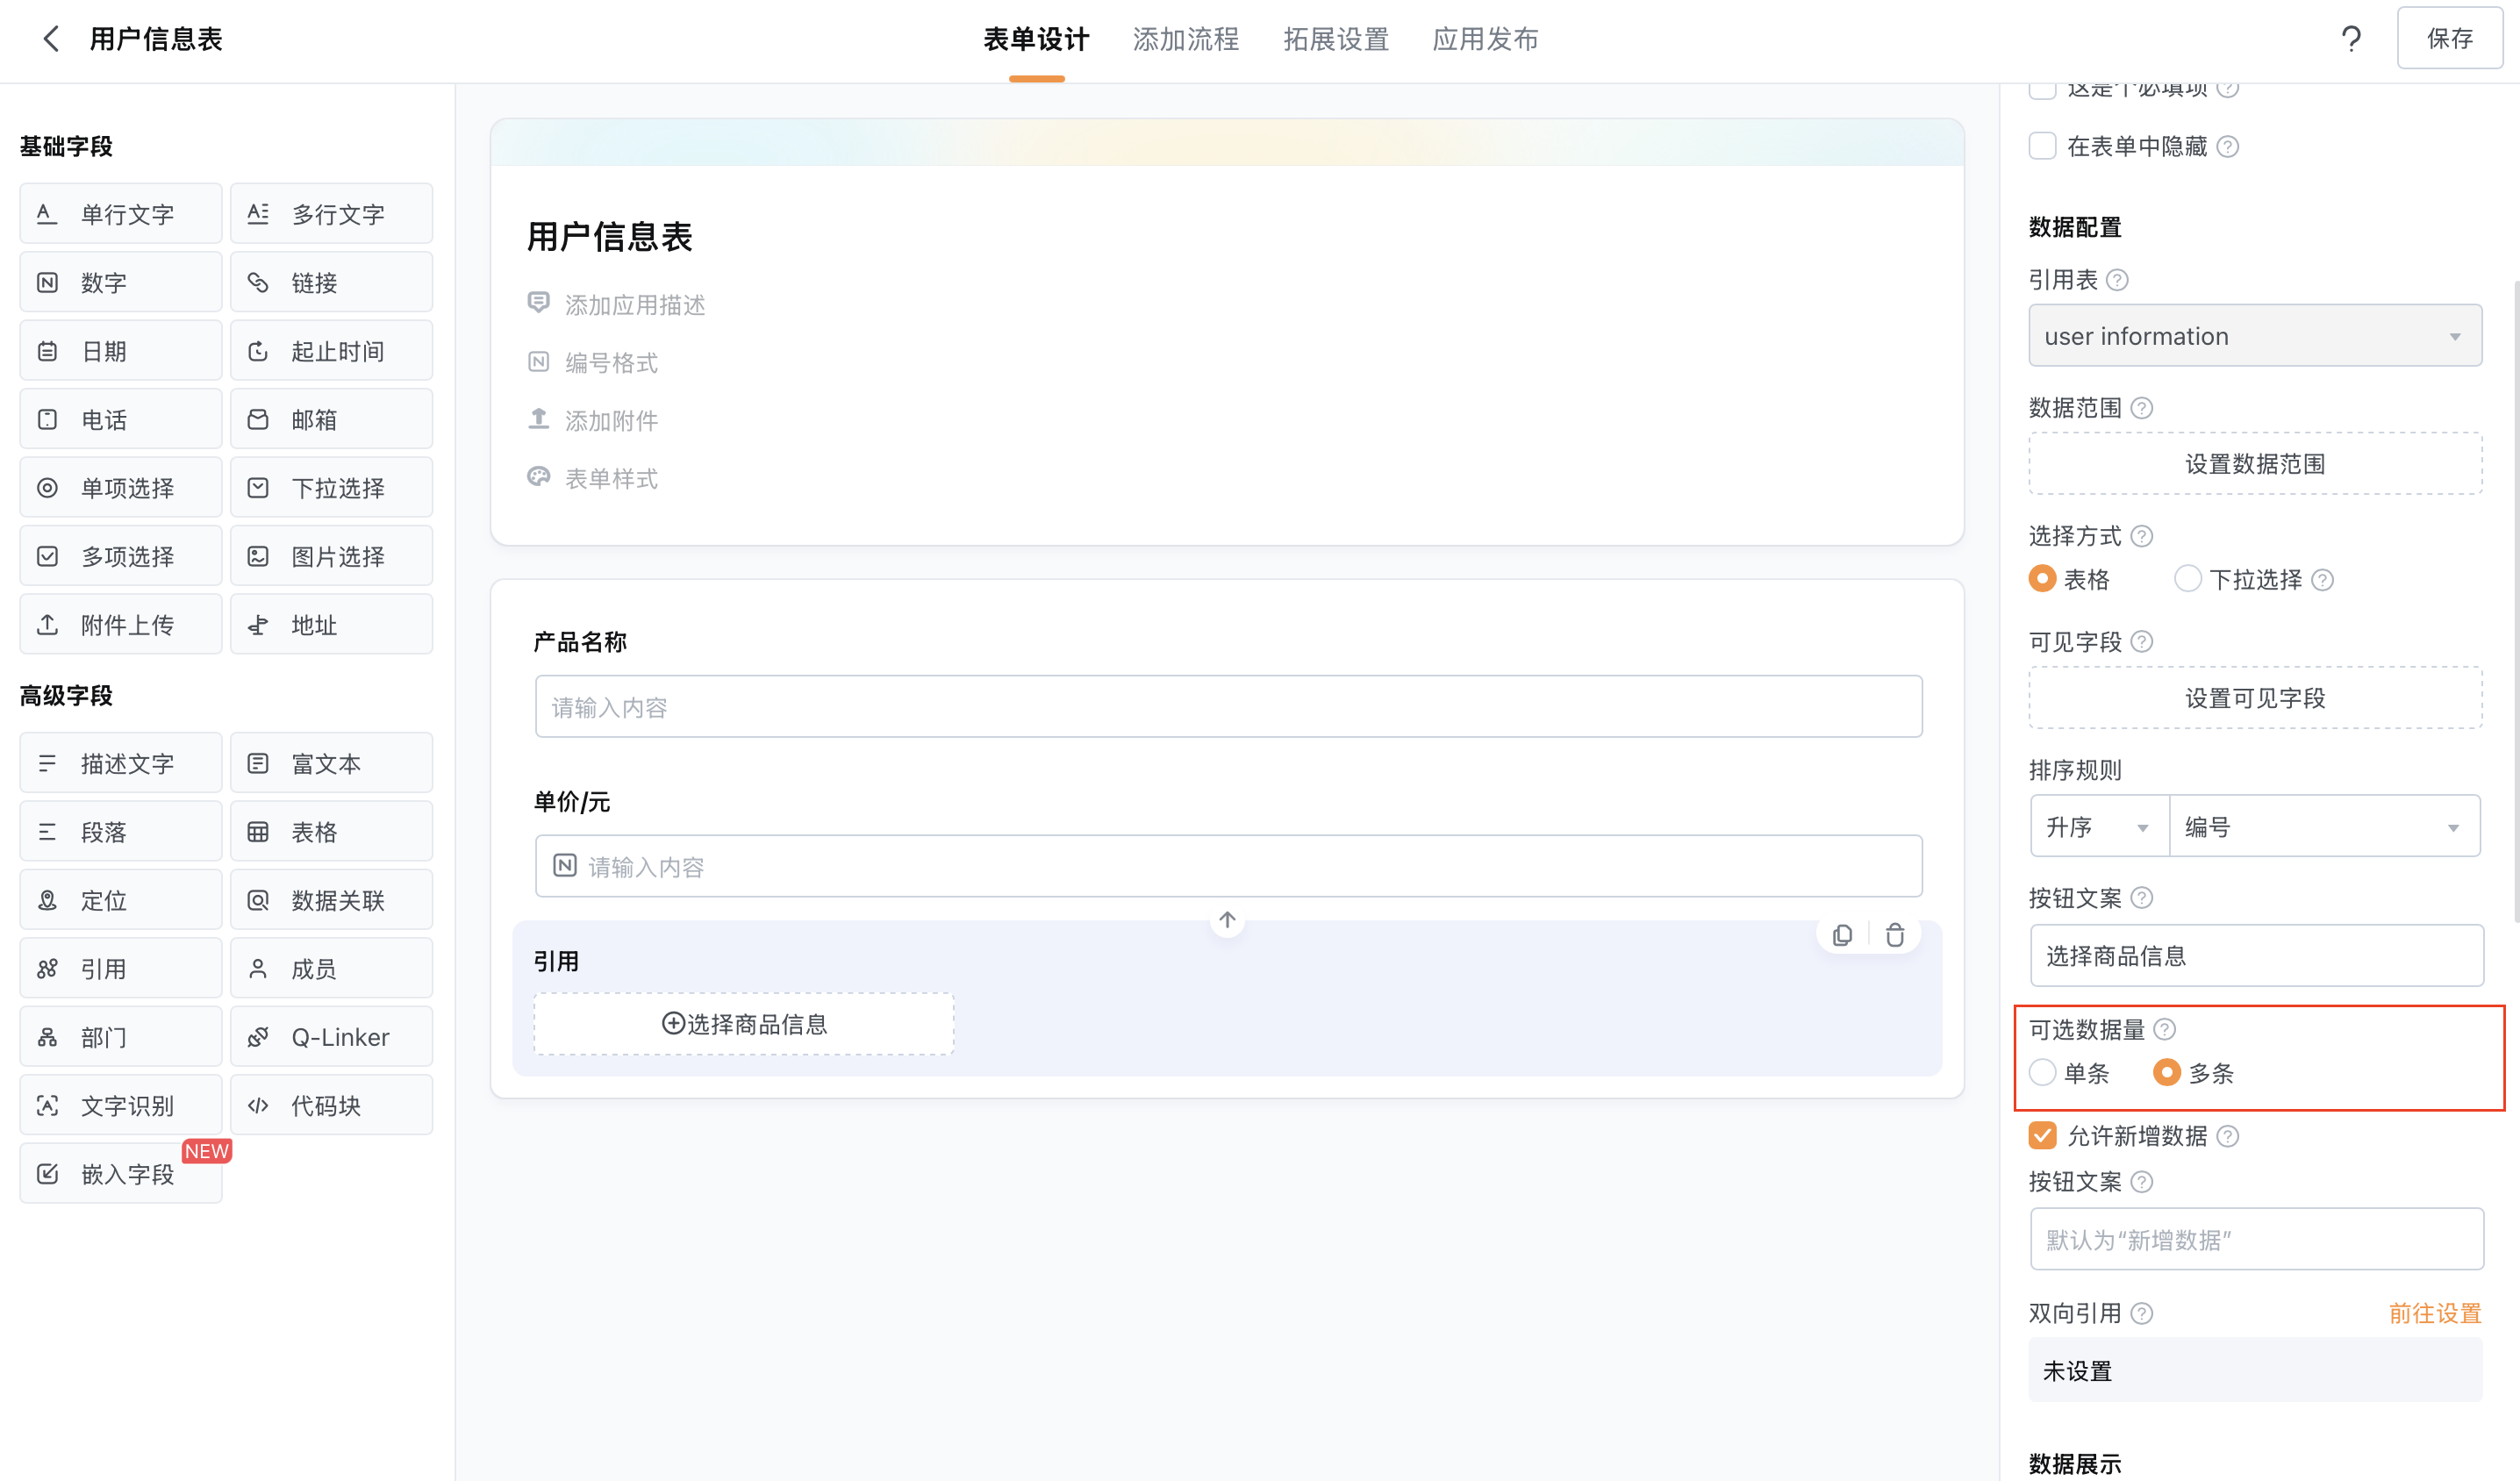Image resolution: width=2520 pixels, height=1481 pixels.
Task: Open the help question mark icon
Action: click(x=2351, y=39)
